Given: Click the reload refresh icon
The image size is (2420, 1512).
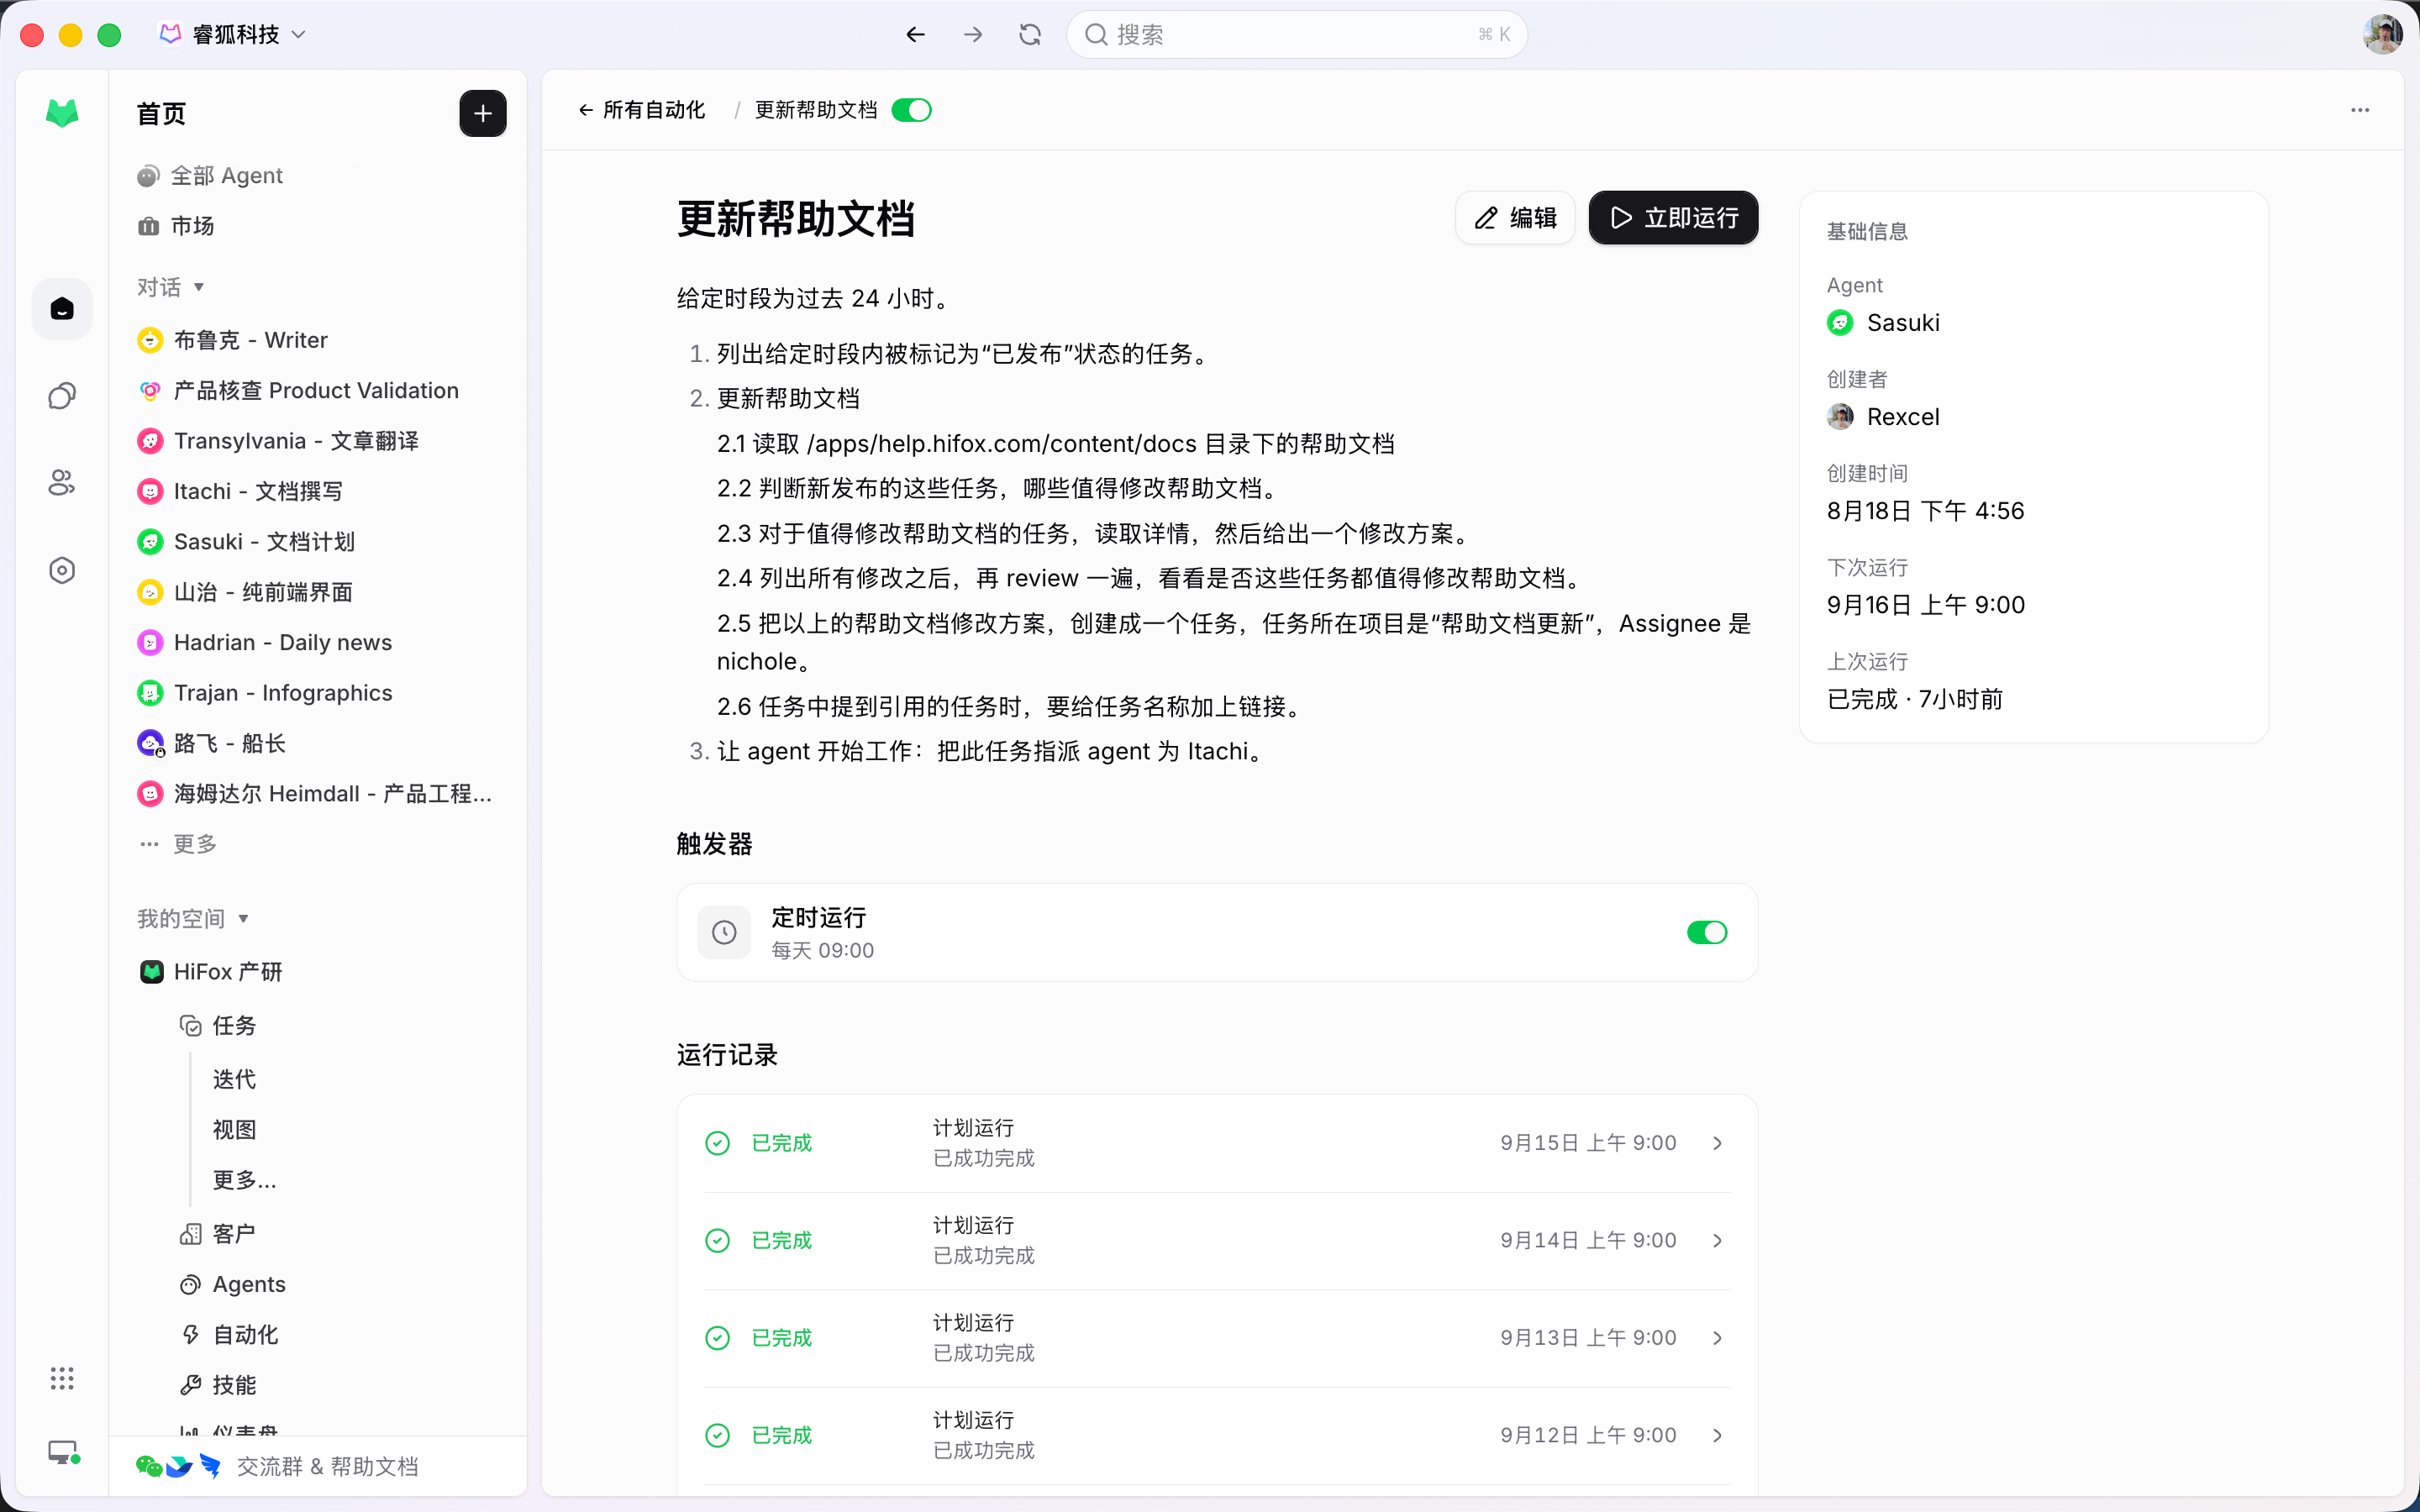Looking at the screenshot, I should [x=1030, y=35].
